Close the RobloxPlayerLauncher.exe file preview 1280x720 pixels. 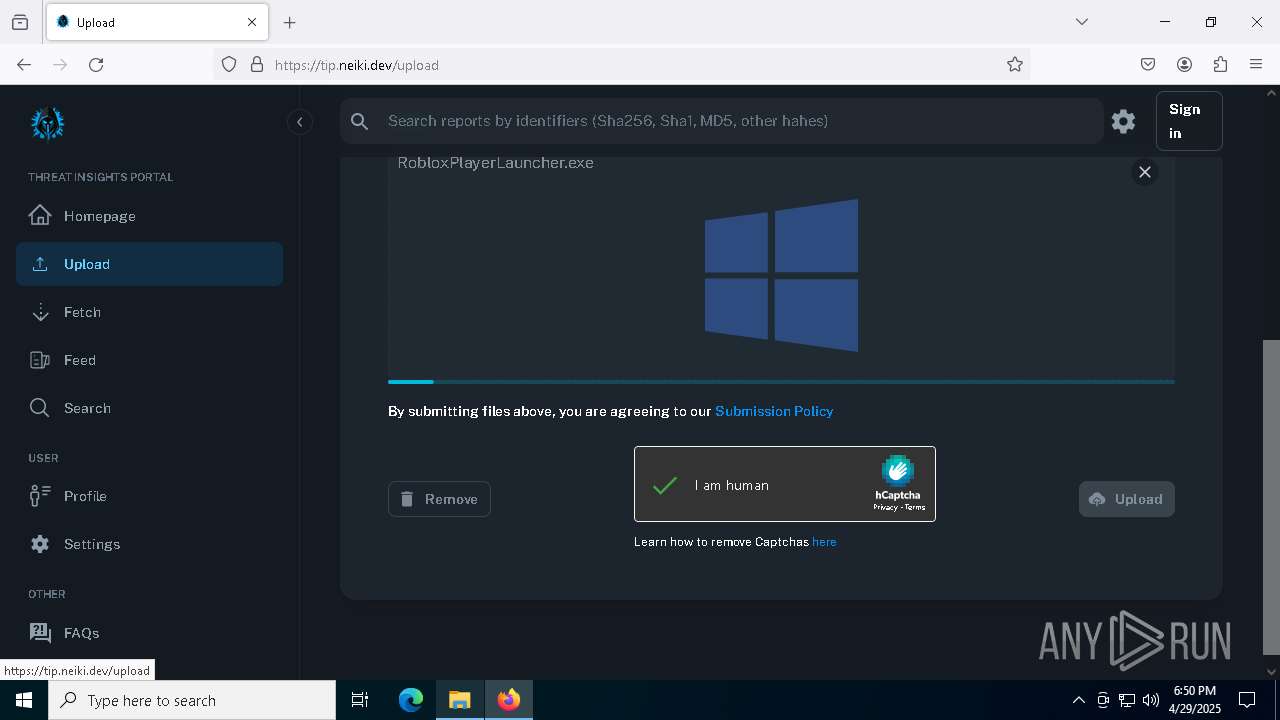click(1145, 172)
